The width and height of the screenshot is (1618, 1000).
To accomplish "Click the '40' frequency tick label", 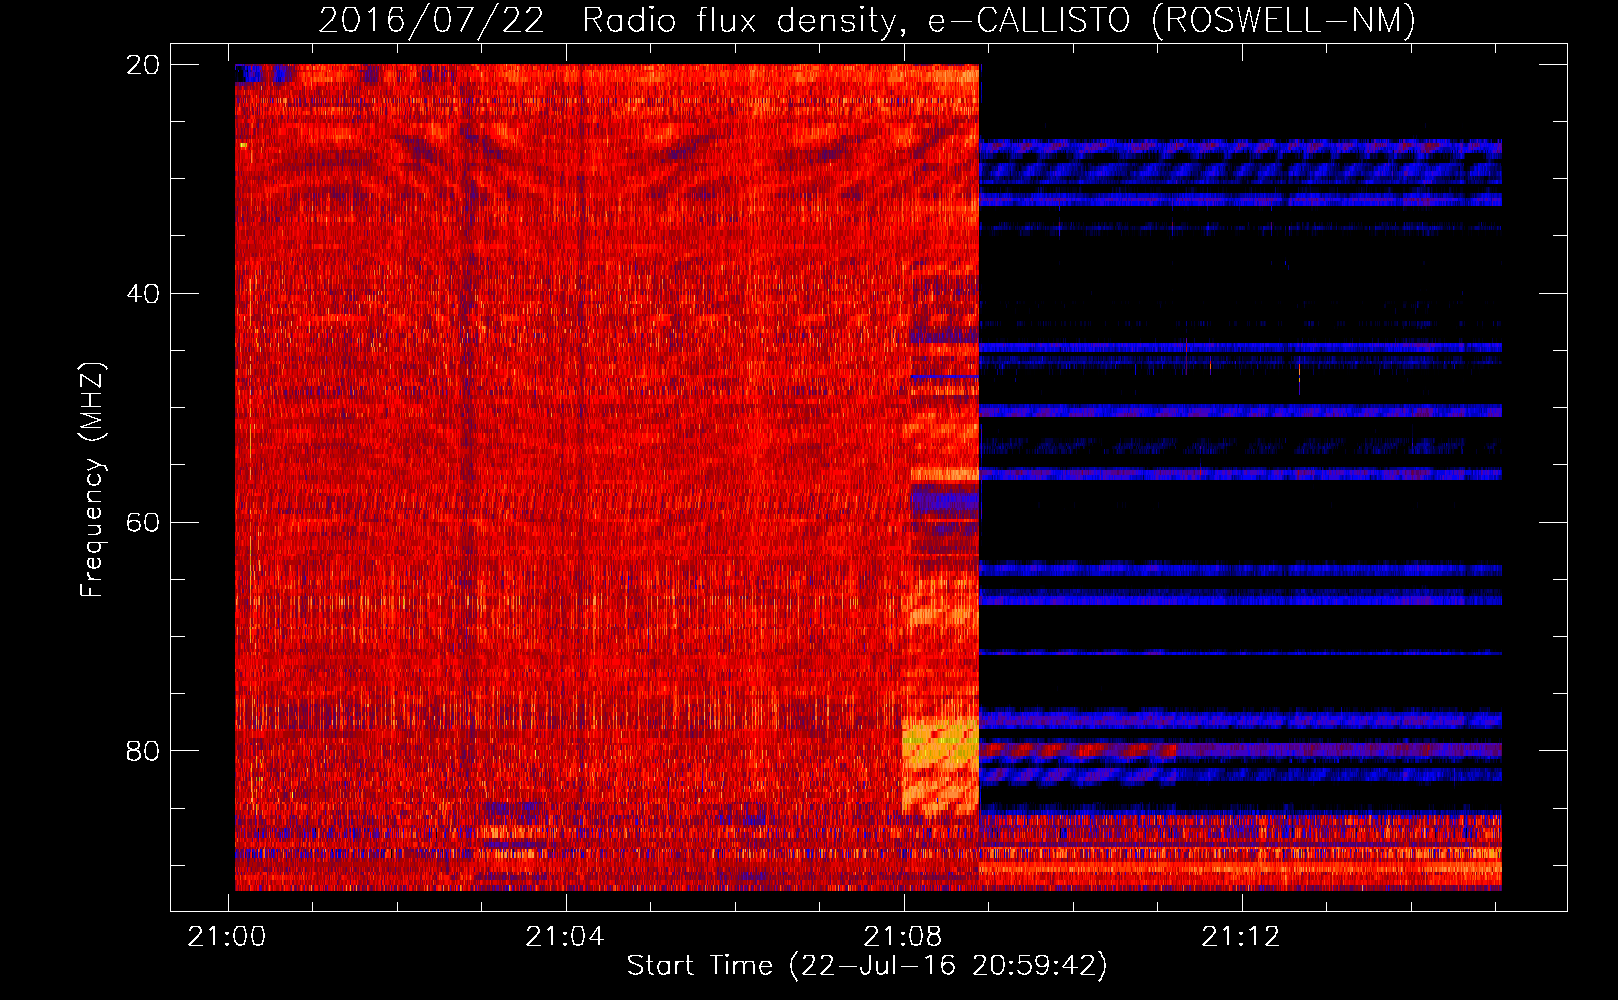I will (x=143, y=294).
